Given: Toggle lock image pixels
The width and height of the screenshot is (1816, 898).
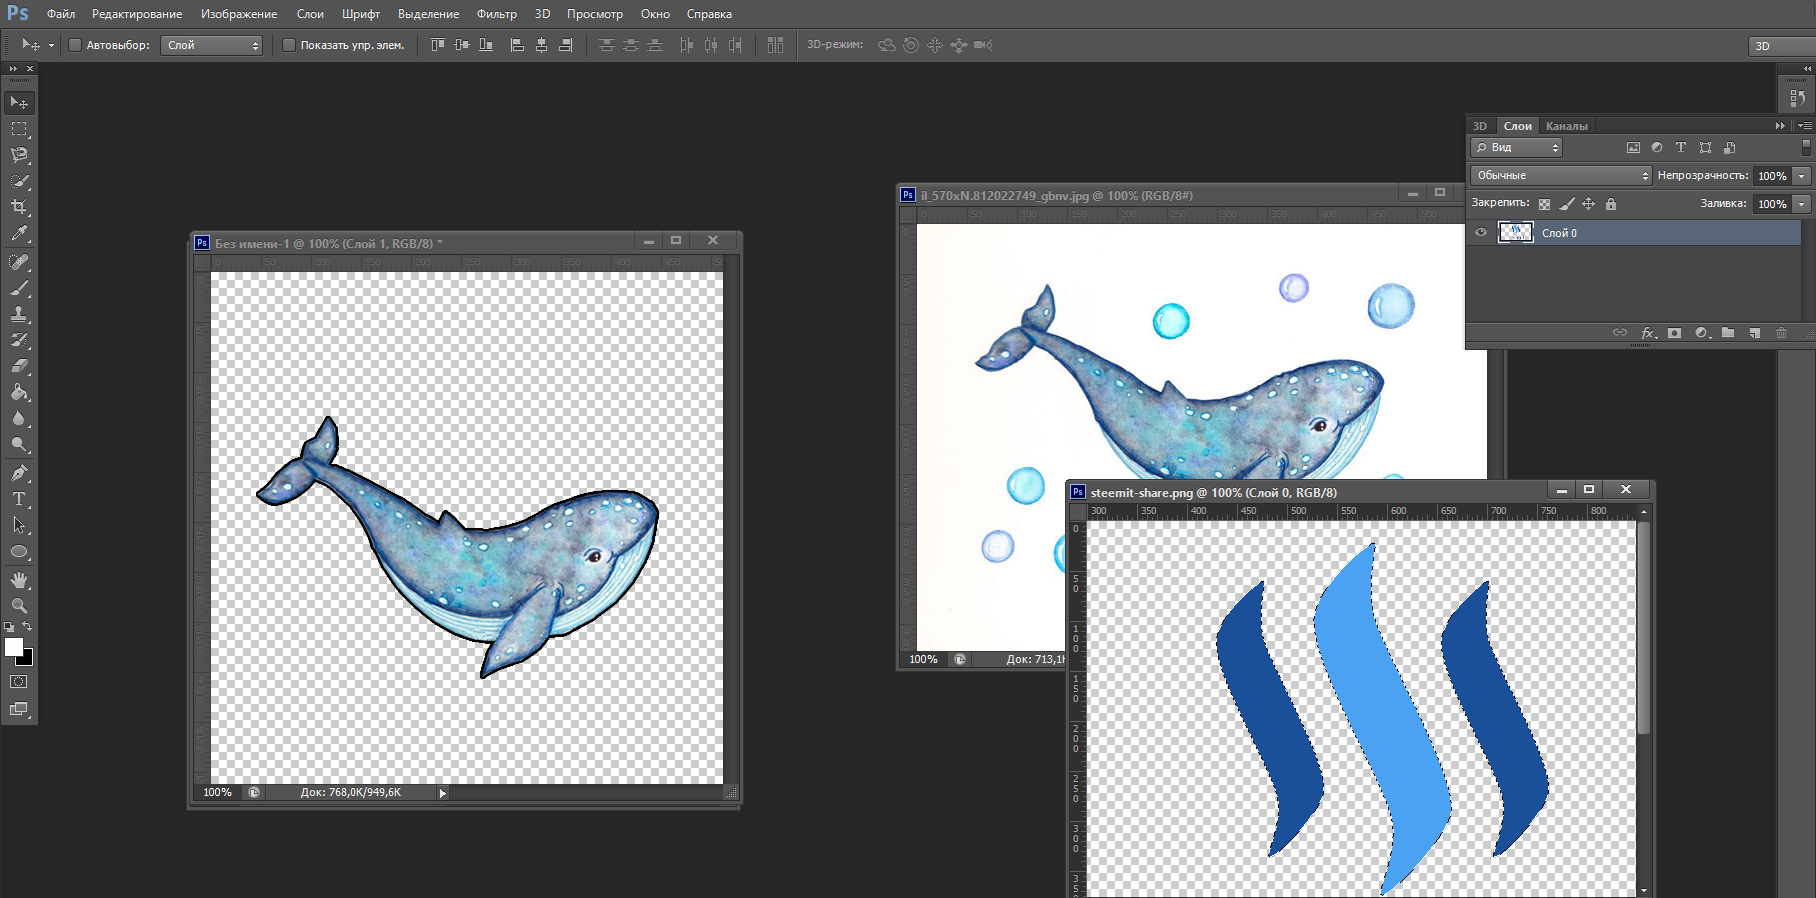Looking at the screenshot, I should (1567, 204).
